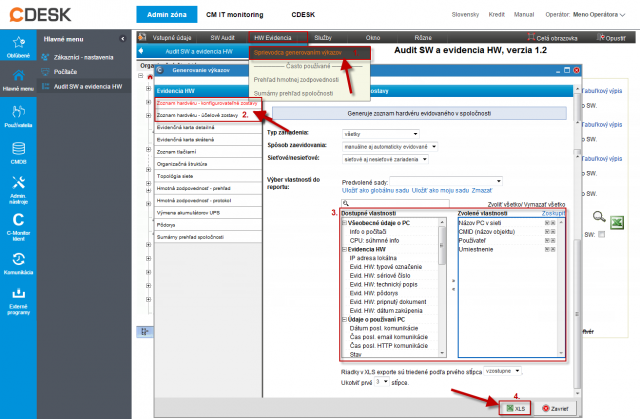Open Sieťové/nesieťové dropdown
This screenshot has width=640, height=419.
click(385, 159)
